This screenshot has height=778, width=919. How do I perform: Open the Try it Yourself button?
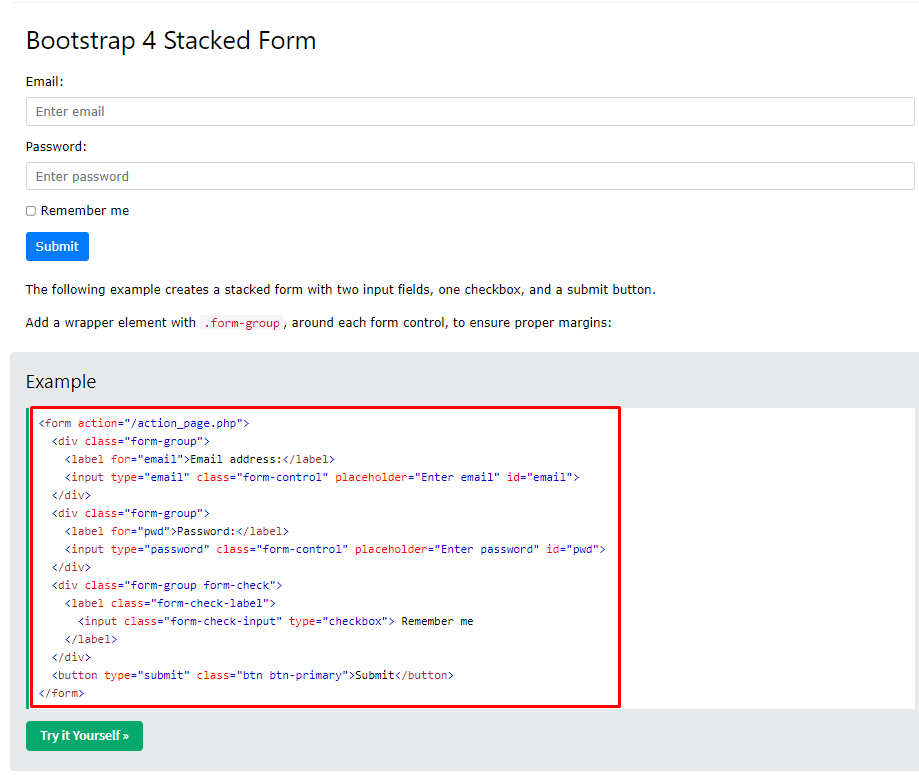[84, 735]
